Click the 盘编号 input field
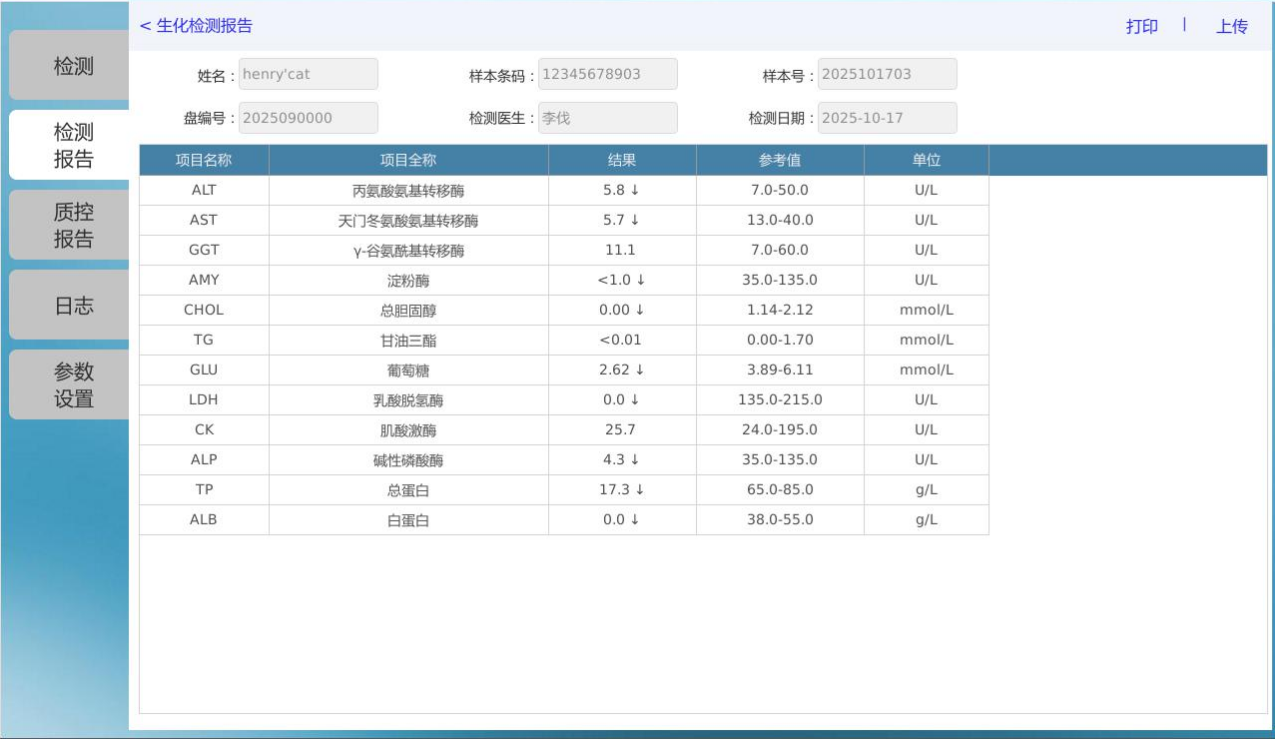The image size is (1275, 739). click(x=309, y=118)
